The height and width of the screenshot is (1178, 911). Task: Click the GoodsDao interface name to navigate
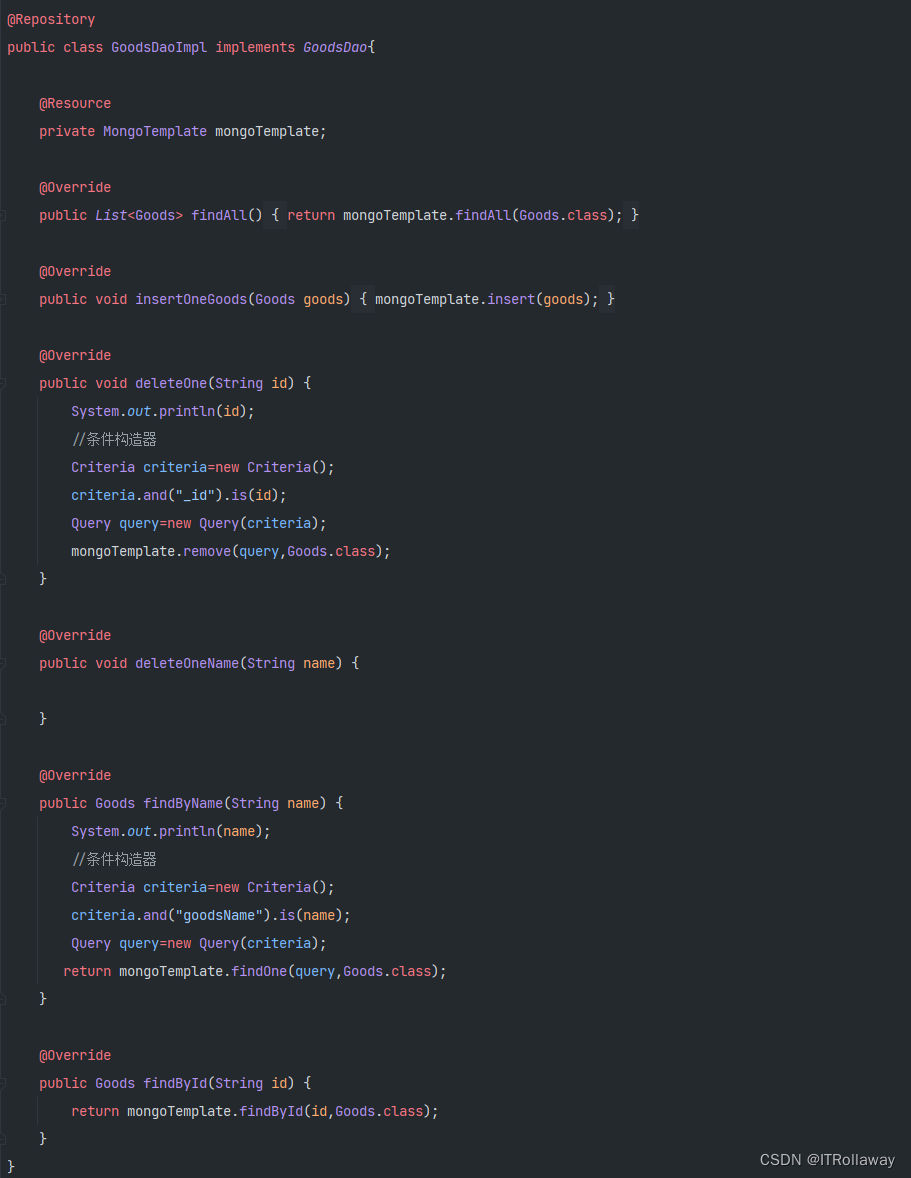[334, 47]
